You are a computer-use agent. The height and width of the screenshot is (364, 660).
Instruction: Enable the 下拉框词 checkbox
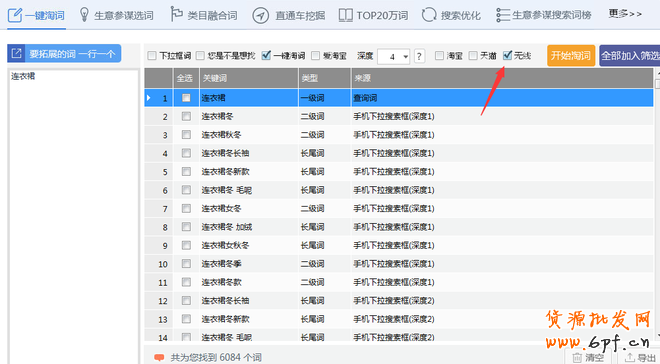(152, 56)
